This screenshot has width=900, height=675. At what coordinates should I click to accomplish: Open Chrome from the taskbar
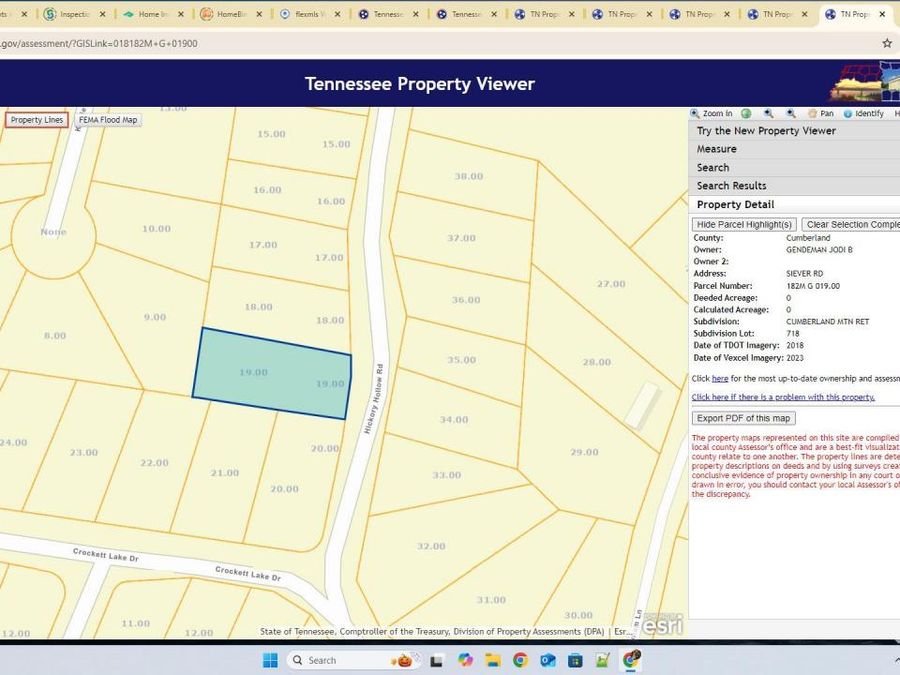tap(519, 660)
